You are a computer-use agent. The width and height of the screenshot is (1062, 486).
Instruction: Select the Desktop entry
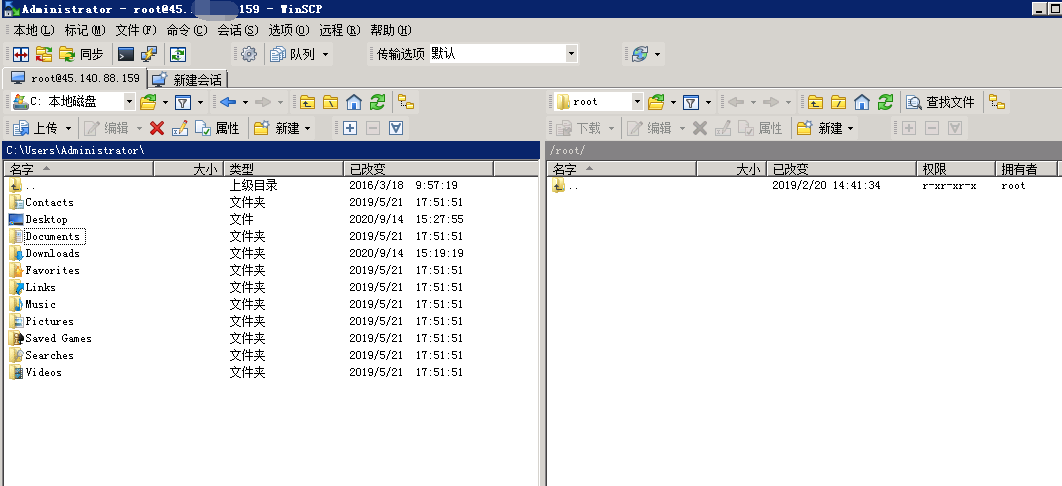point(46,219)
